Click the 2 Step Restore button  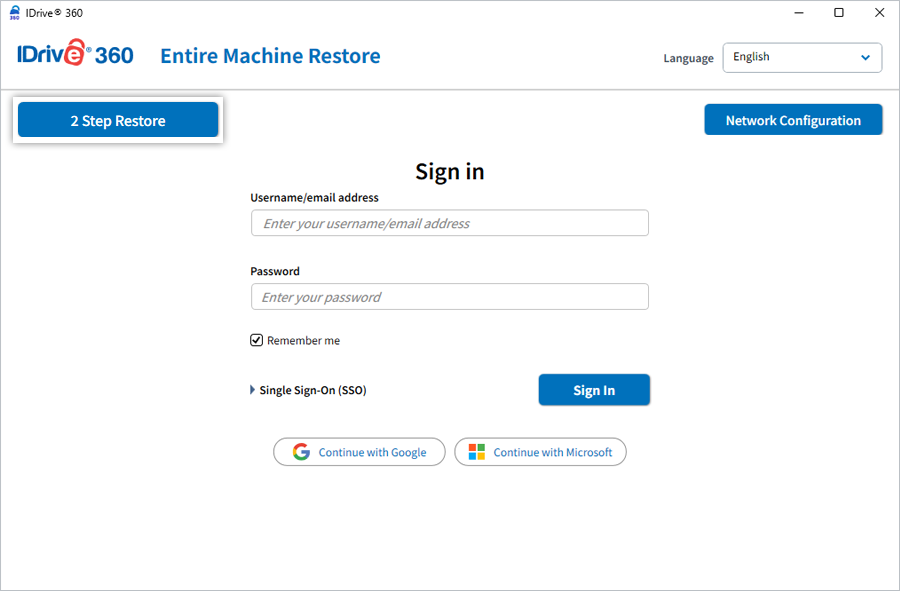pos(118,120)
